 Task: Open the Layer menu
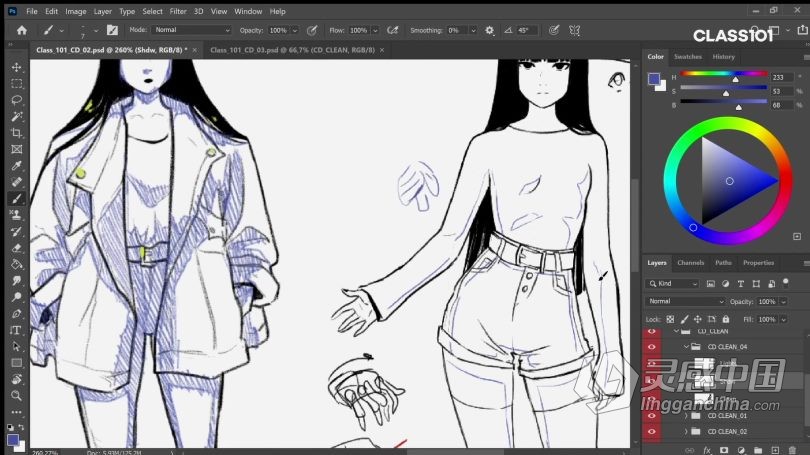pos(102,11)
